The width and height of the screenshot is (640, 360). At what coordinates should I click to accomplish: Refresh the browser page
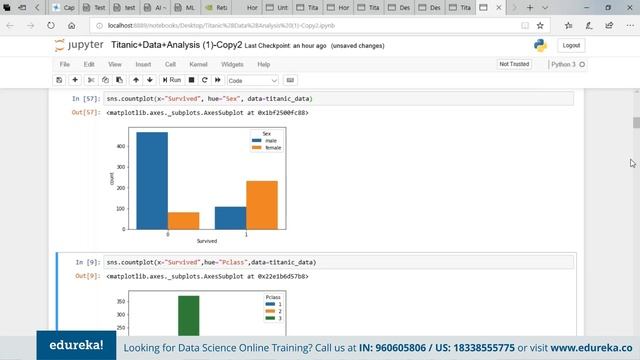tap(51, 26)
